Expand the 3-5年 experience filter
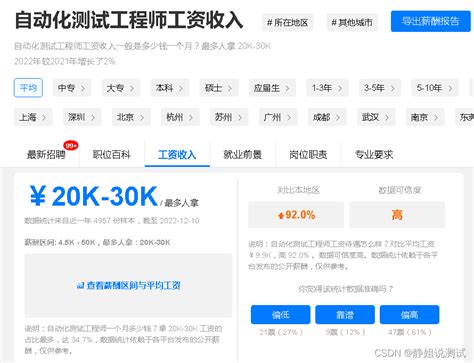The height and width of the screenshot is (363, 474). (x=380, y=88)
